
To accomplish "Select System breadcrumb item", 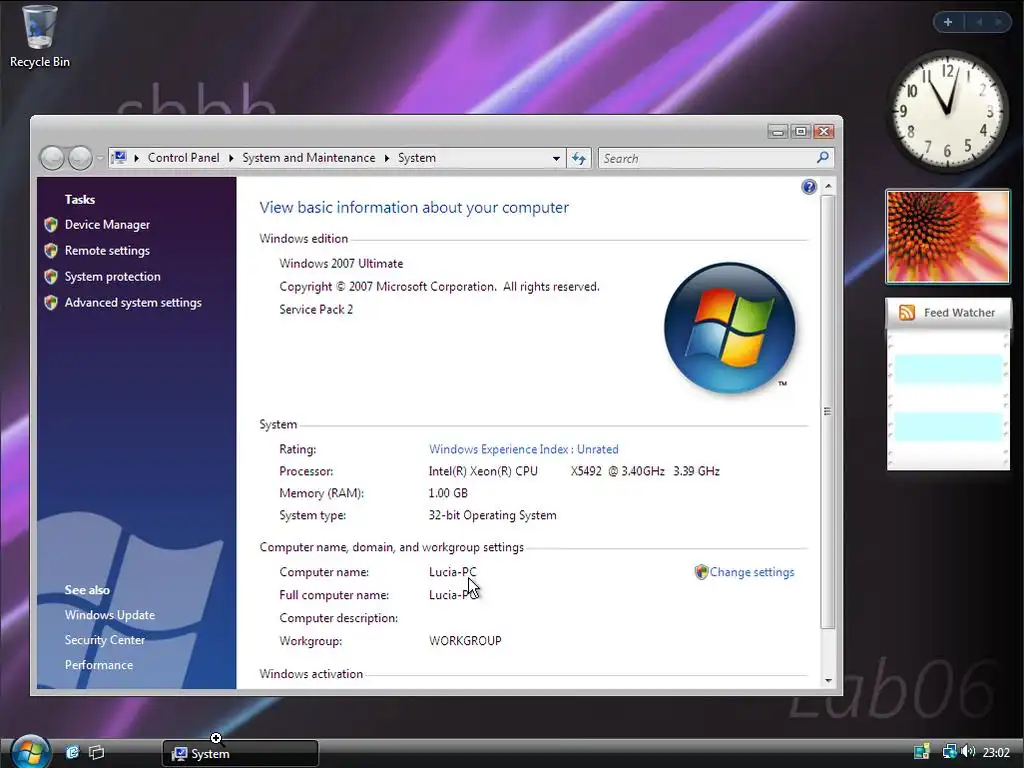I will point(417,158).
